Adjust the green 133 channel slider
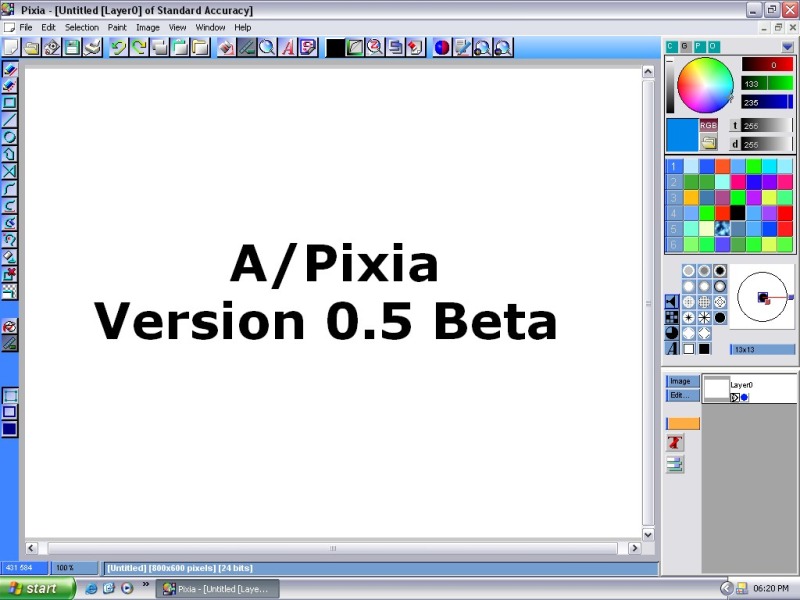The height and width of the screenshot is (600, 800). (x=768, y=84)
